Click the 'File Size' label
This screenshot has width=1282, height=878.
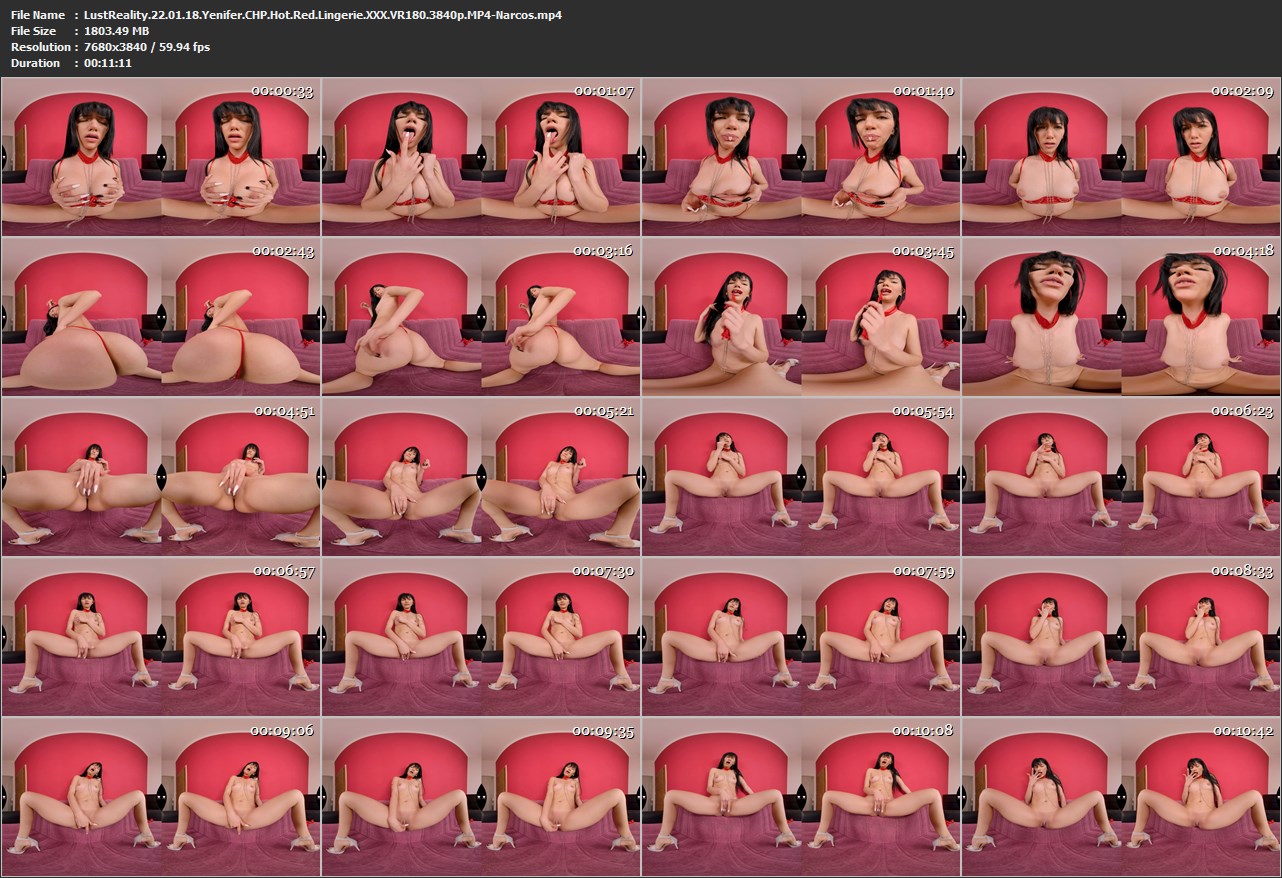click(35, 31)
